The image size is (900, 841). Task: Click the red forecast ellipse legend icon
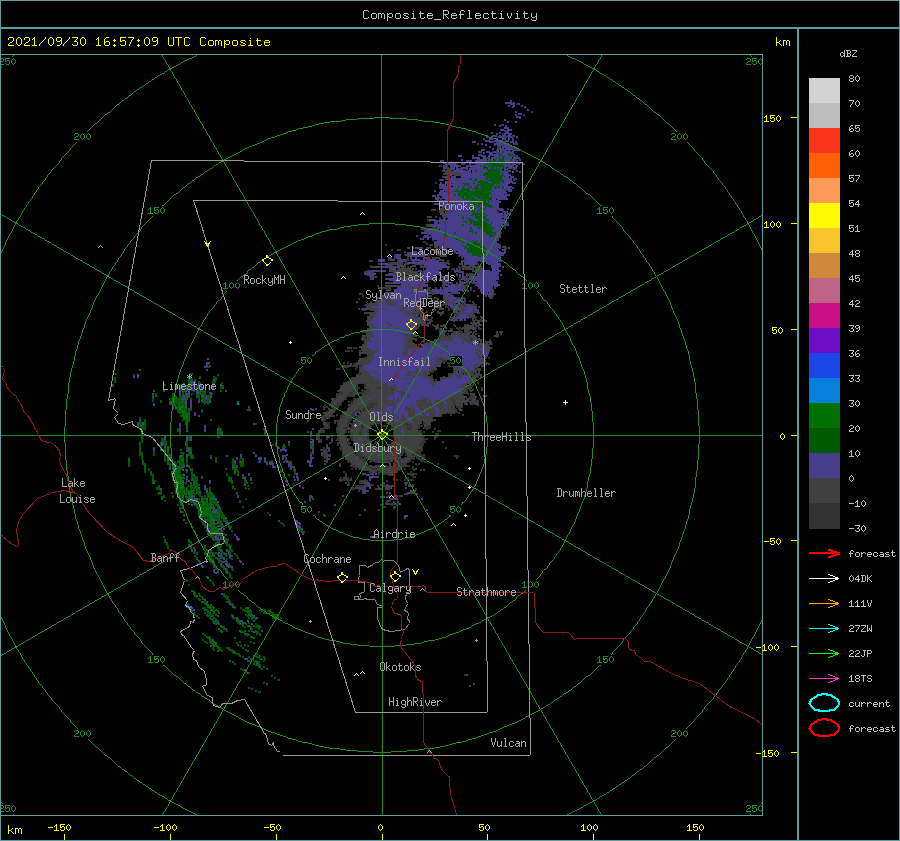824,728
